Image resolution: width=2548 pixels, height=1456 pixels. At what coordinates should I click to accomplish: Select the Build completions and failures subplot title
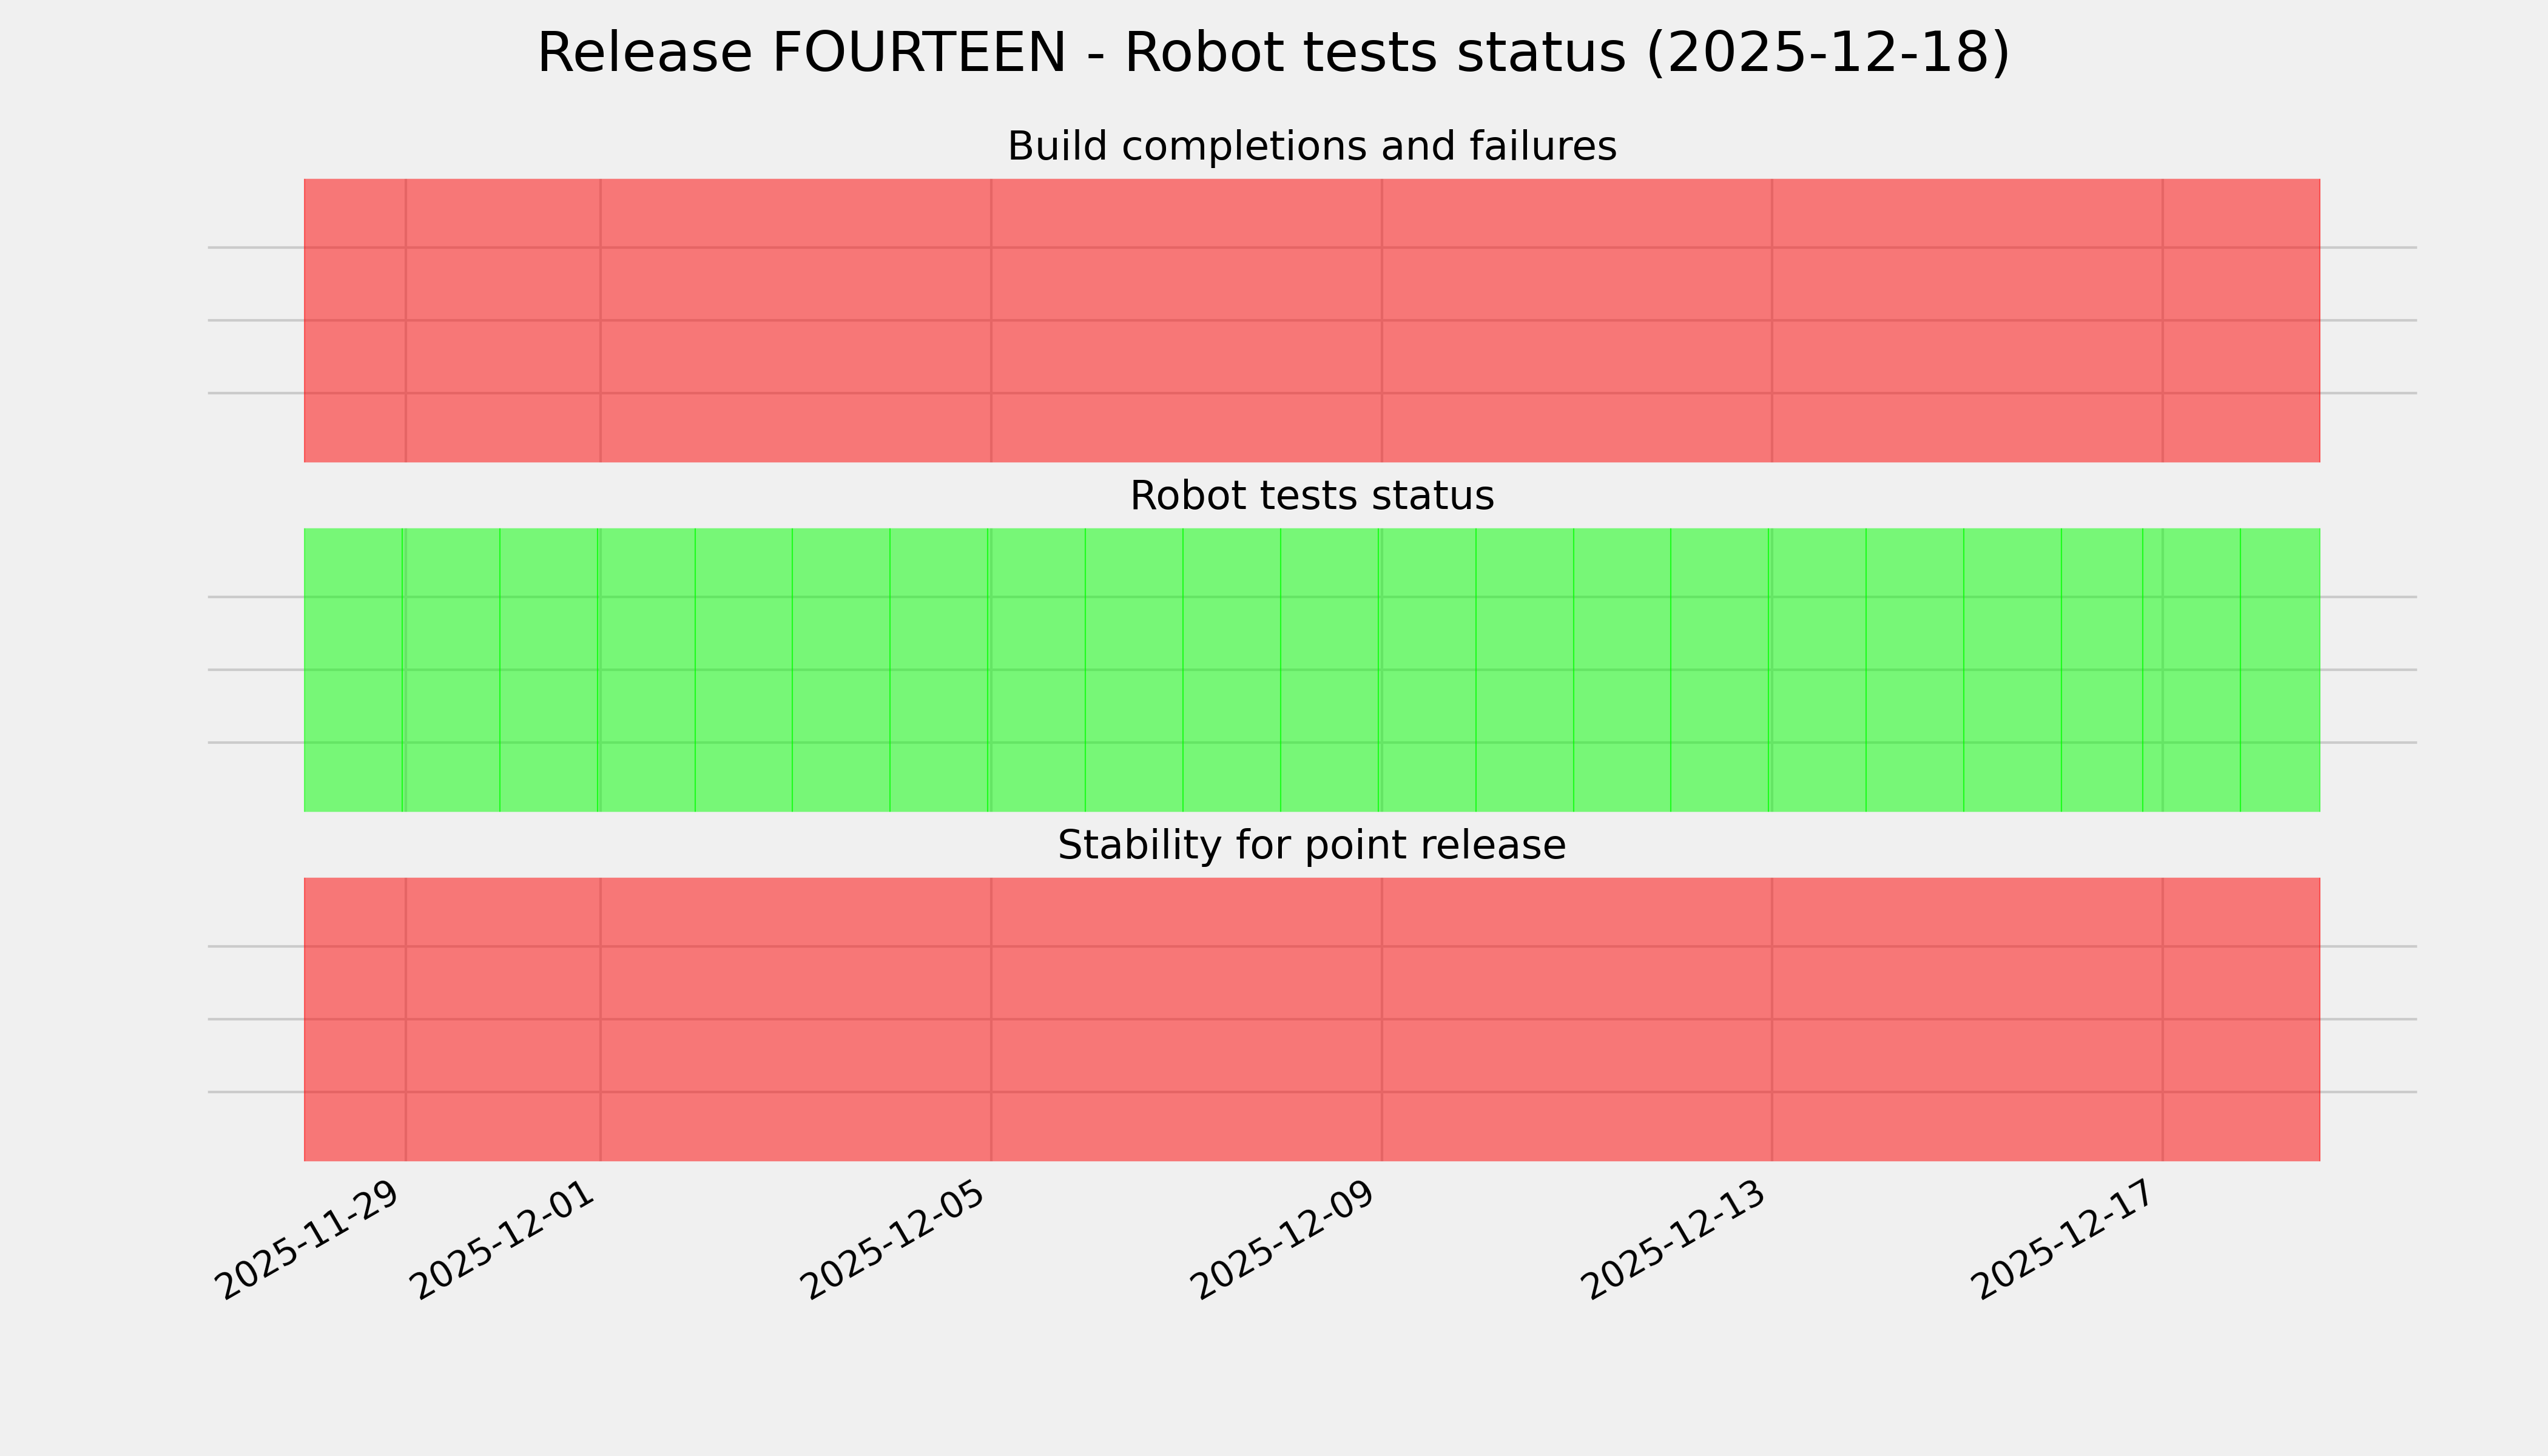tap(1311, 146)
